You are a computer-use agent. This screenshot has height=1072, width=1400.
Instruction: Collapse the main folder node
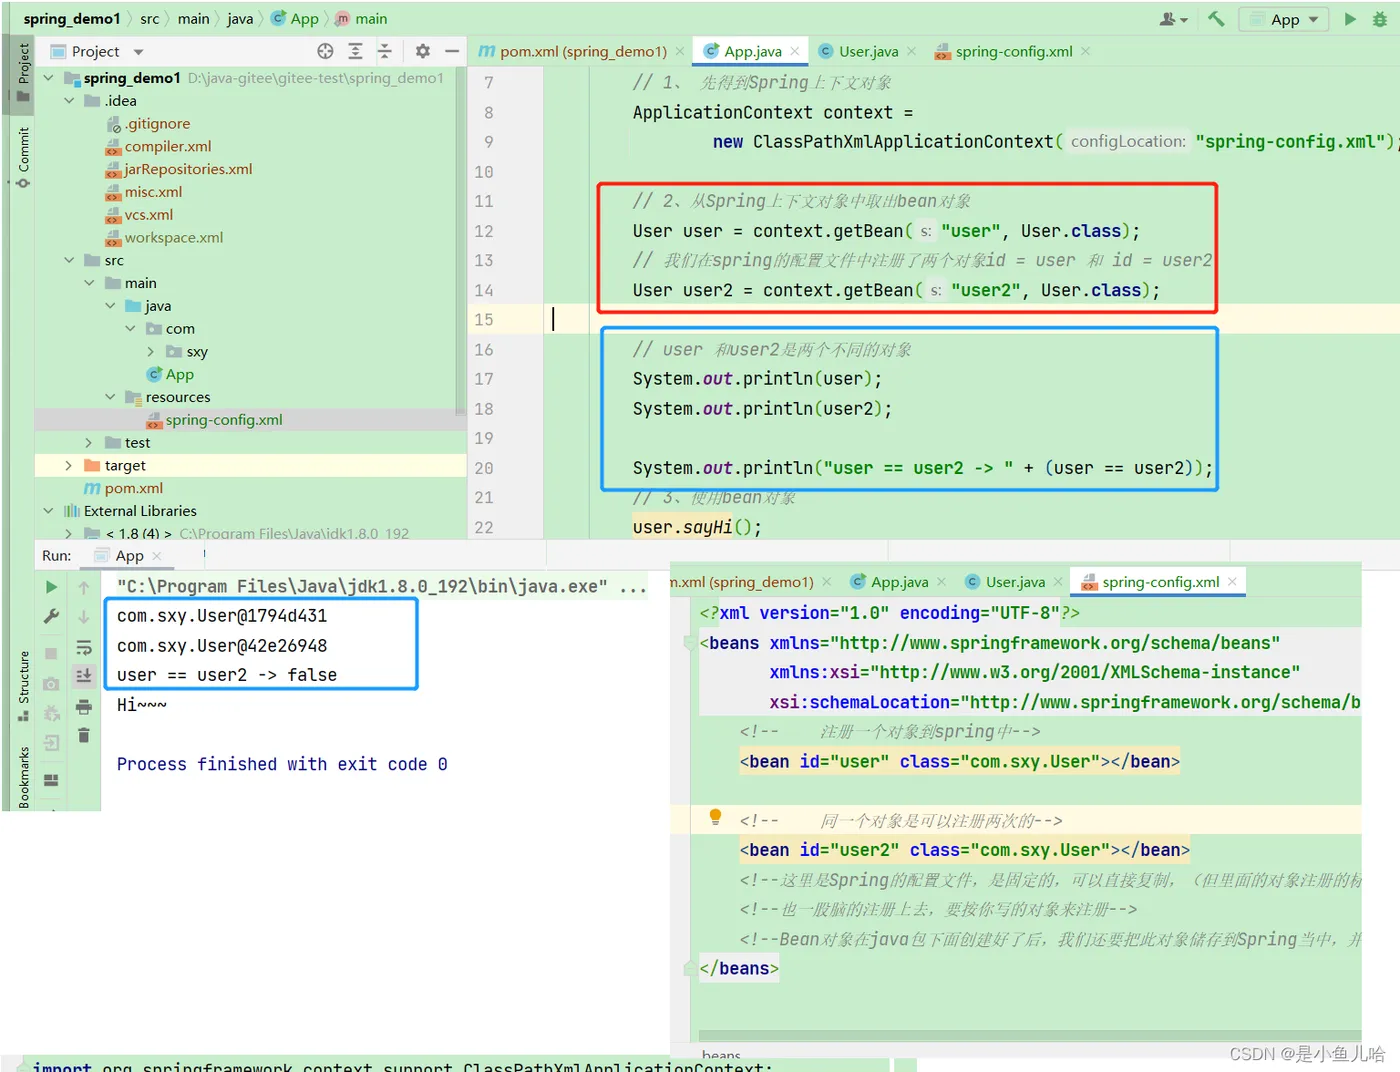[89, 283]
